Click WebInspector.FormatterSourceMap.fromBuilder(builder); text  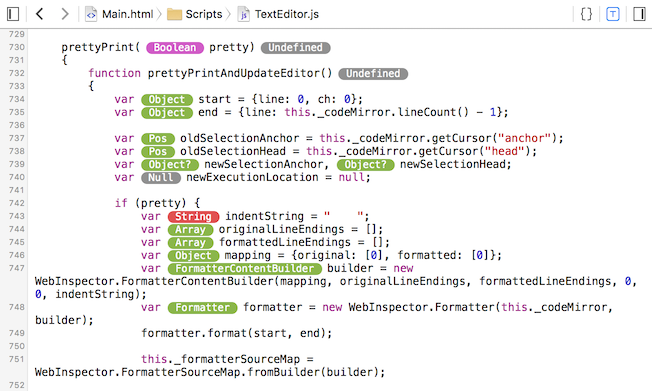[x=210, y=372]
